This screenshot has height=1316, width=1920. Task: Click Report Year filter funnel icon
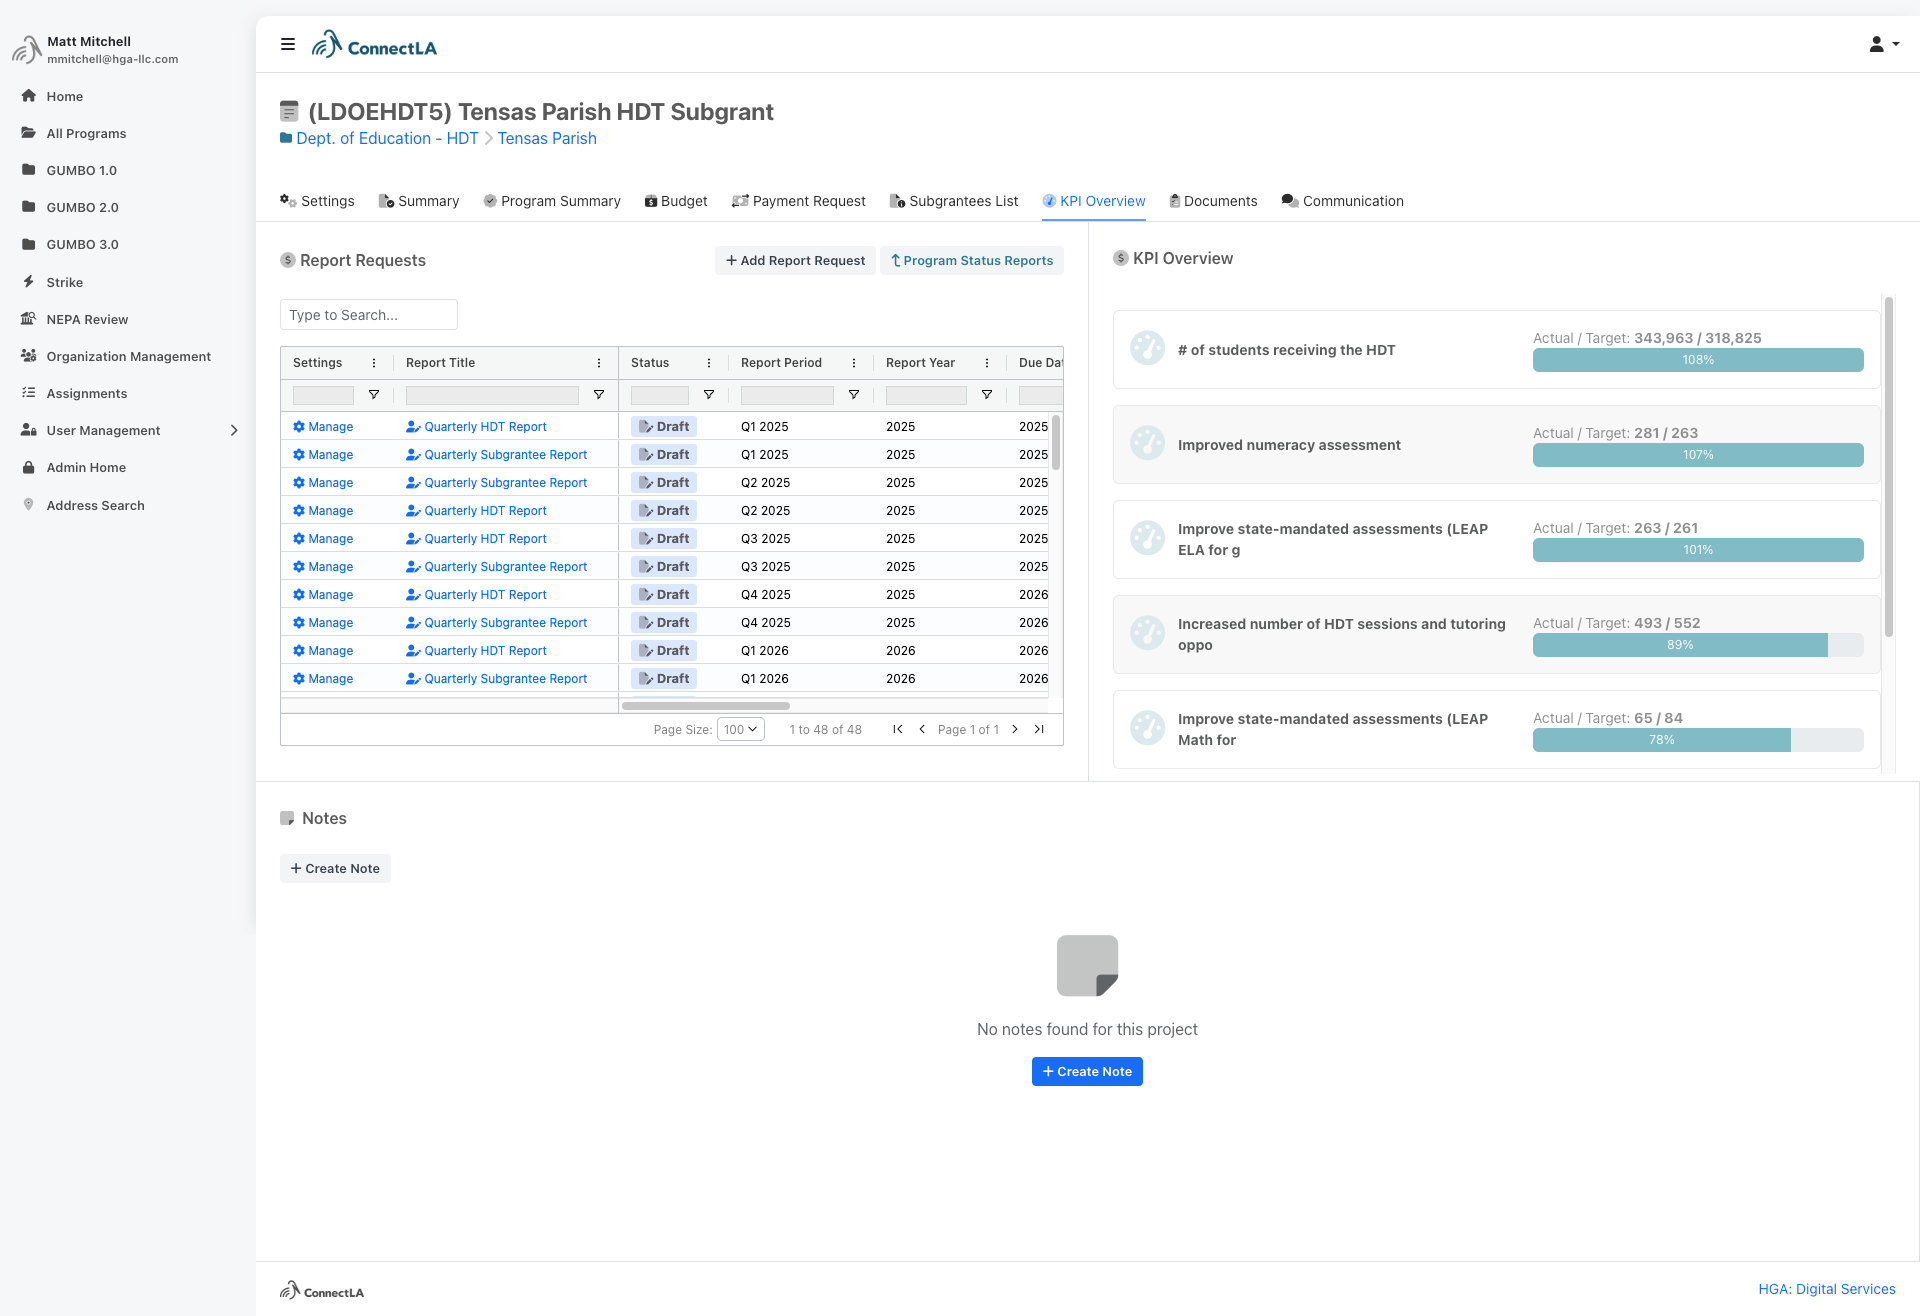point(987,395)
